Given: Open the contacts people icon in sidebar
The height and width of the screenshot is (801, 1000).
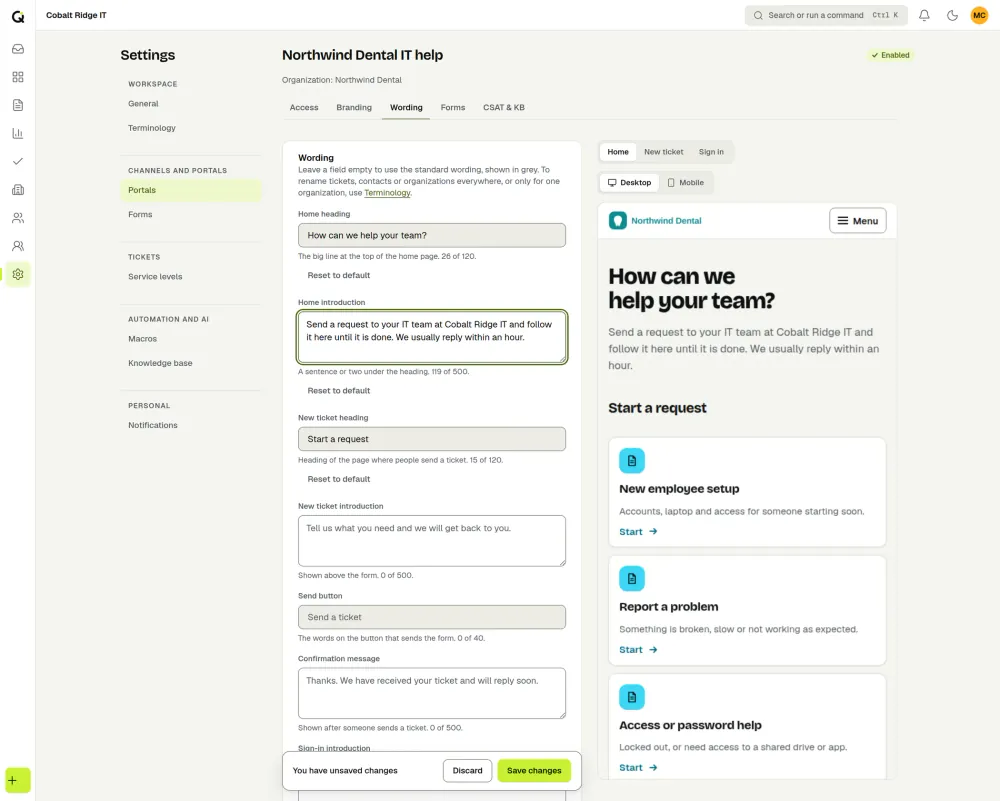Looking at the screenshot, I should (18, 218).
